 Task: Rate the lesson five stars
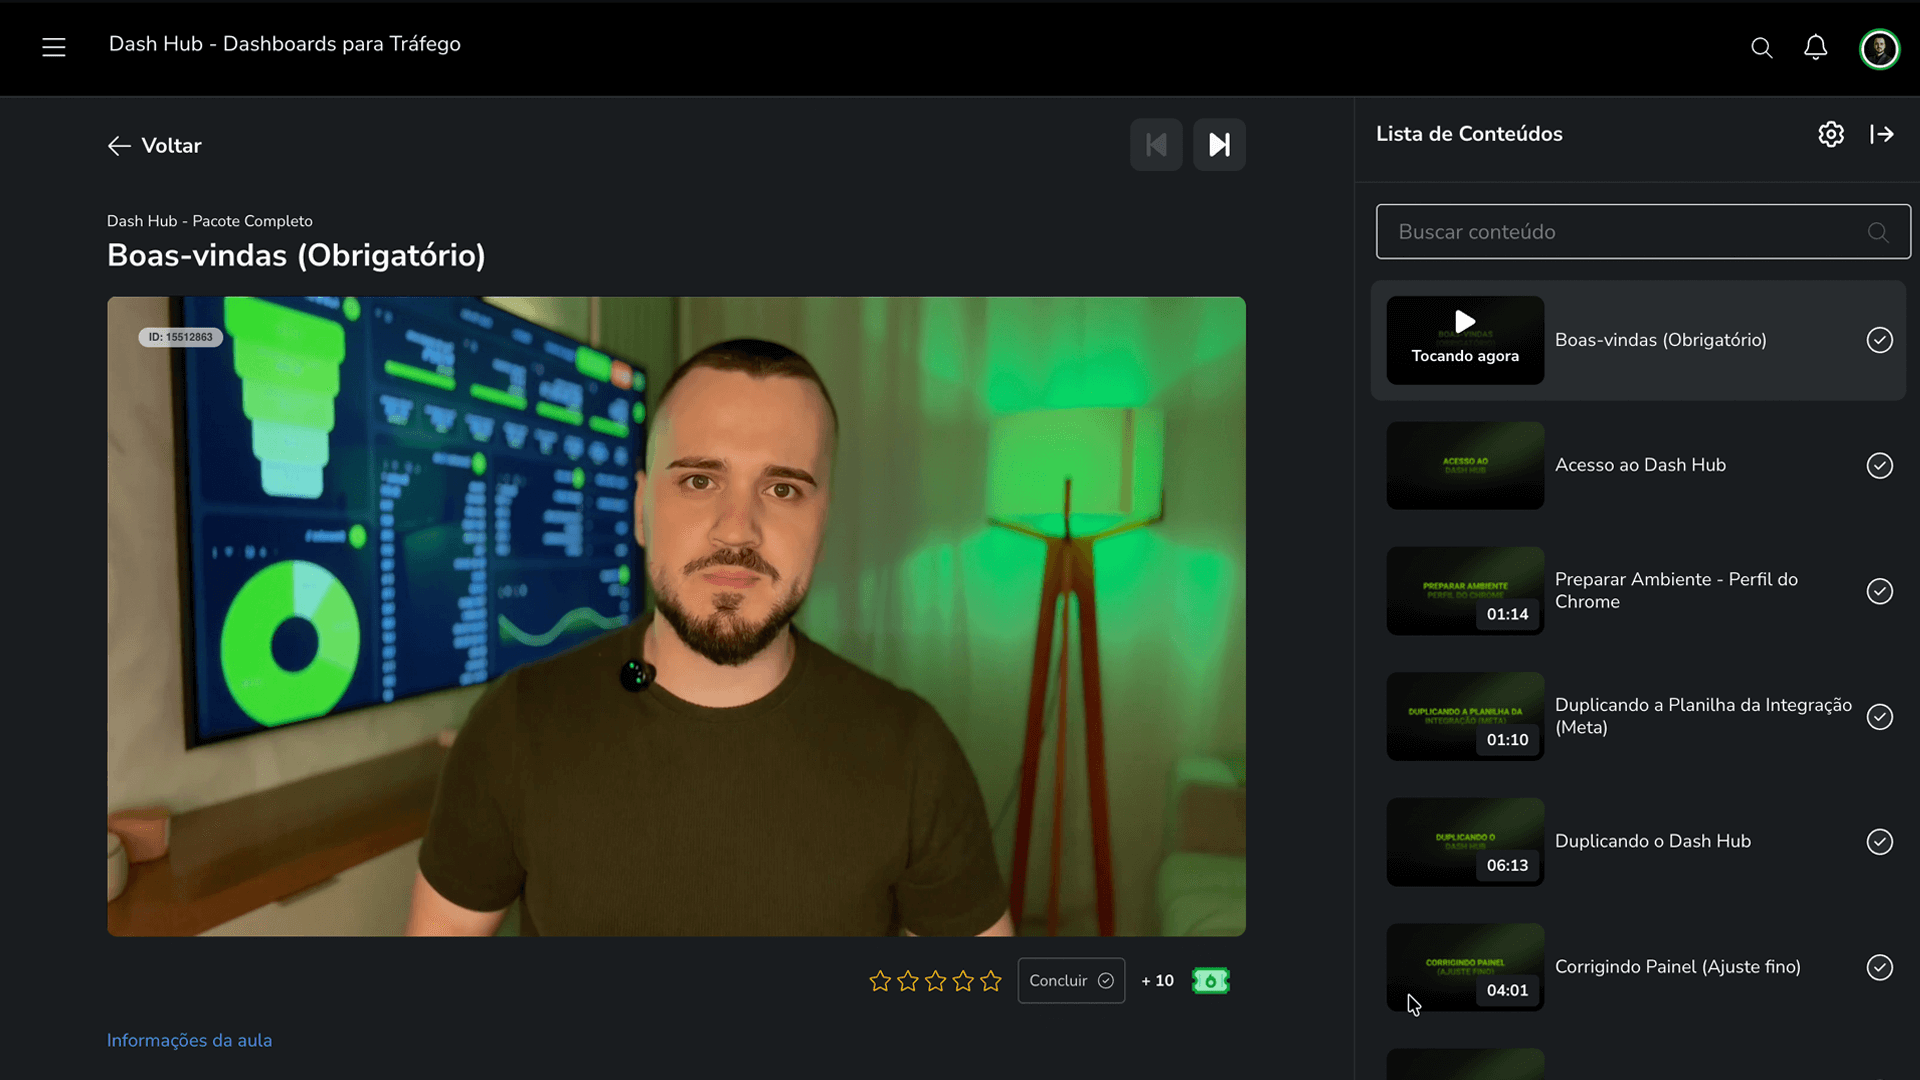[990, 981]
